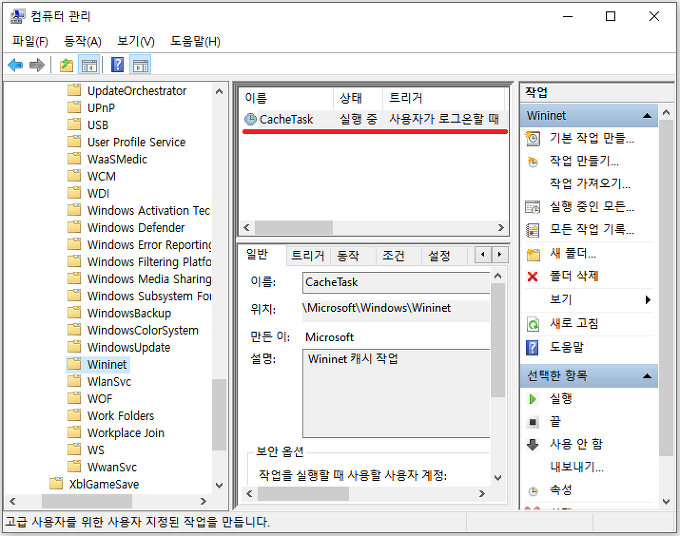Click 사용 안 함 action text

[576, 444]
